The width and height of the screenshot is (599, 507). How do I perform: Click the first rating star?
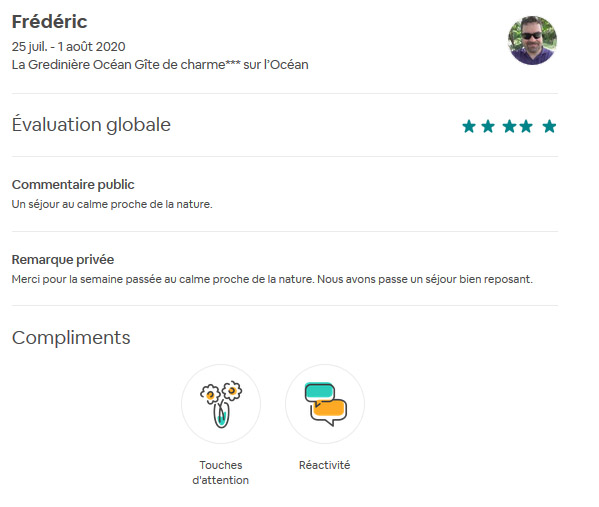[x=469, y=126]
